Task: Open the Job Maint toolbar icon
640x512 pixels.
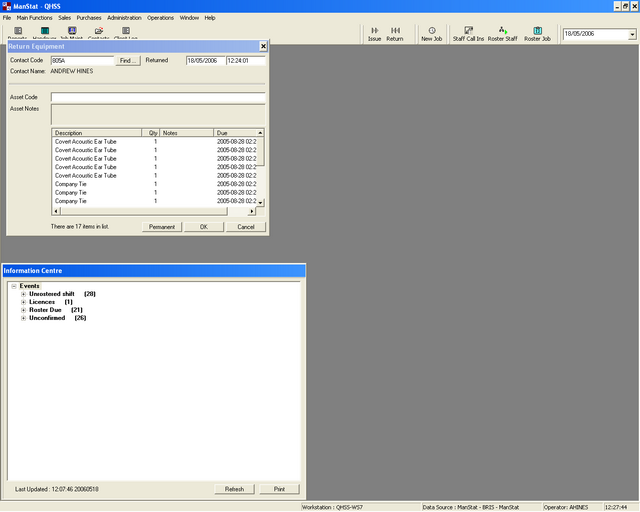Action: [x=72, y=33]
